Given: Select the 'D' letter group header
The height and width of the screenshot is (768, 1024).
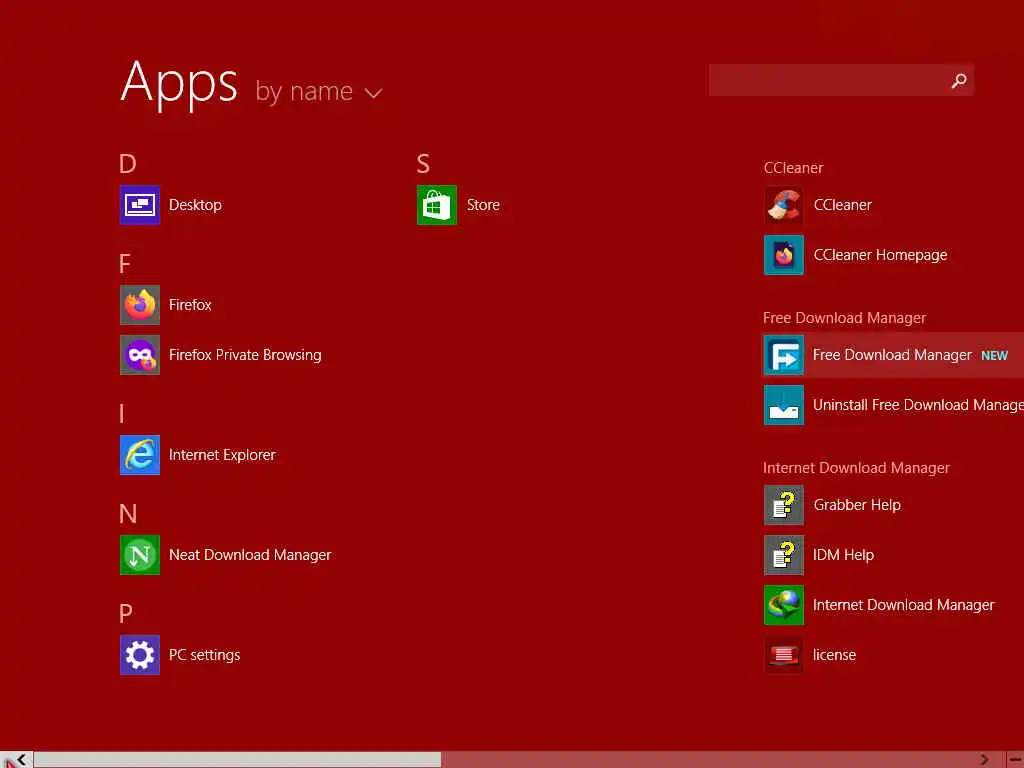Looking at the screenshot, I should 128,163.
